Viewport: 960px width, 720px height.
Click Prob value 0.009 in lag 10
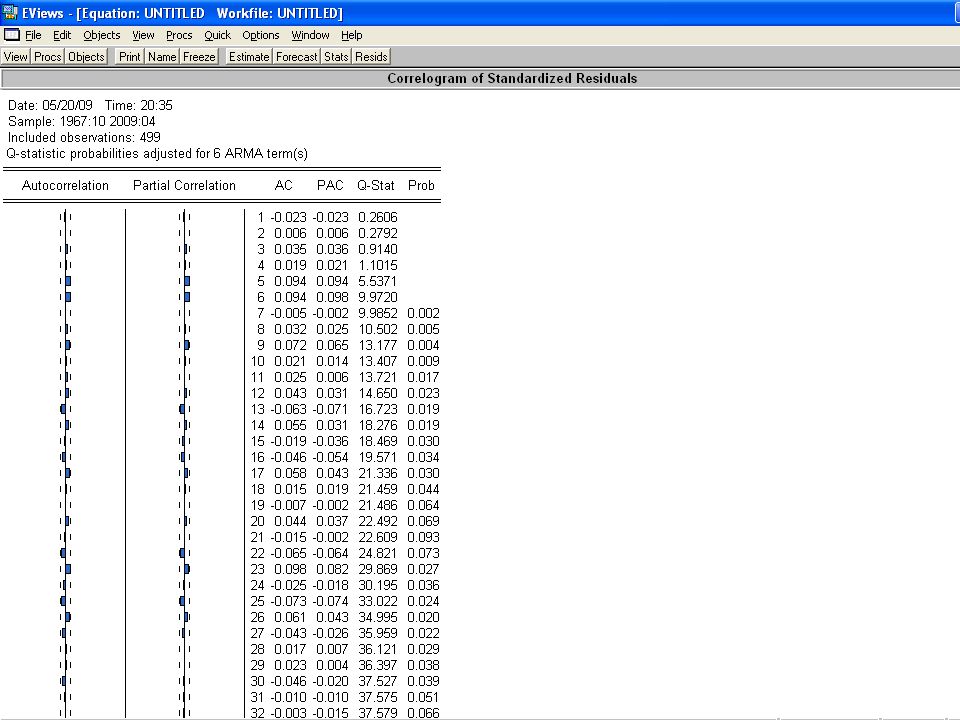pos(423,361)
